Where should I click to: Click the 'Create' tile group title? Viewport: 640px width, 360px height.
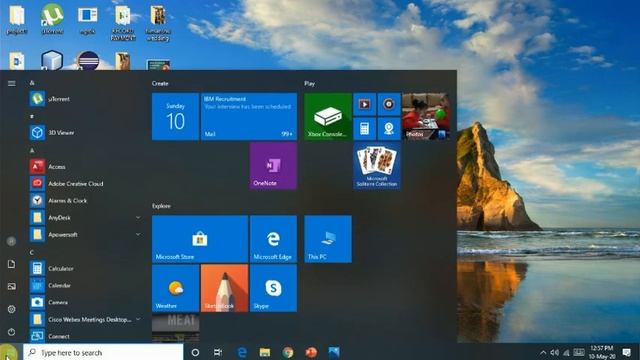click(160, 83)
